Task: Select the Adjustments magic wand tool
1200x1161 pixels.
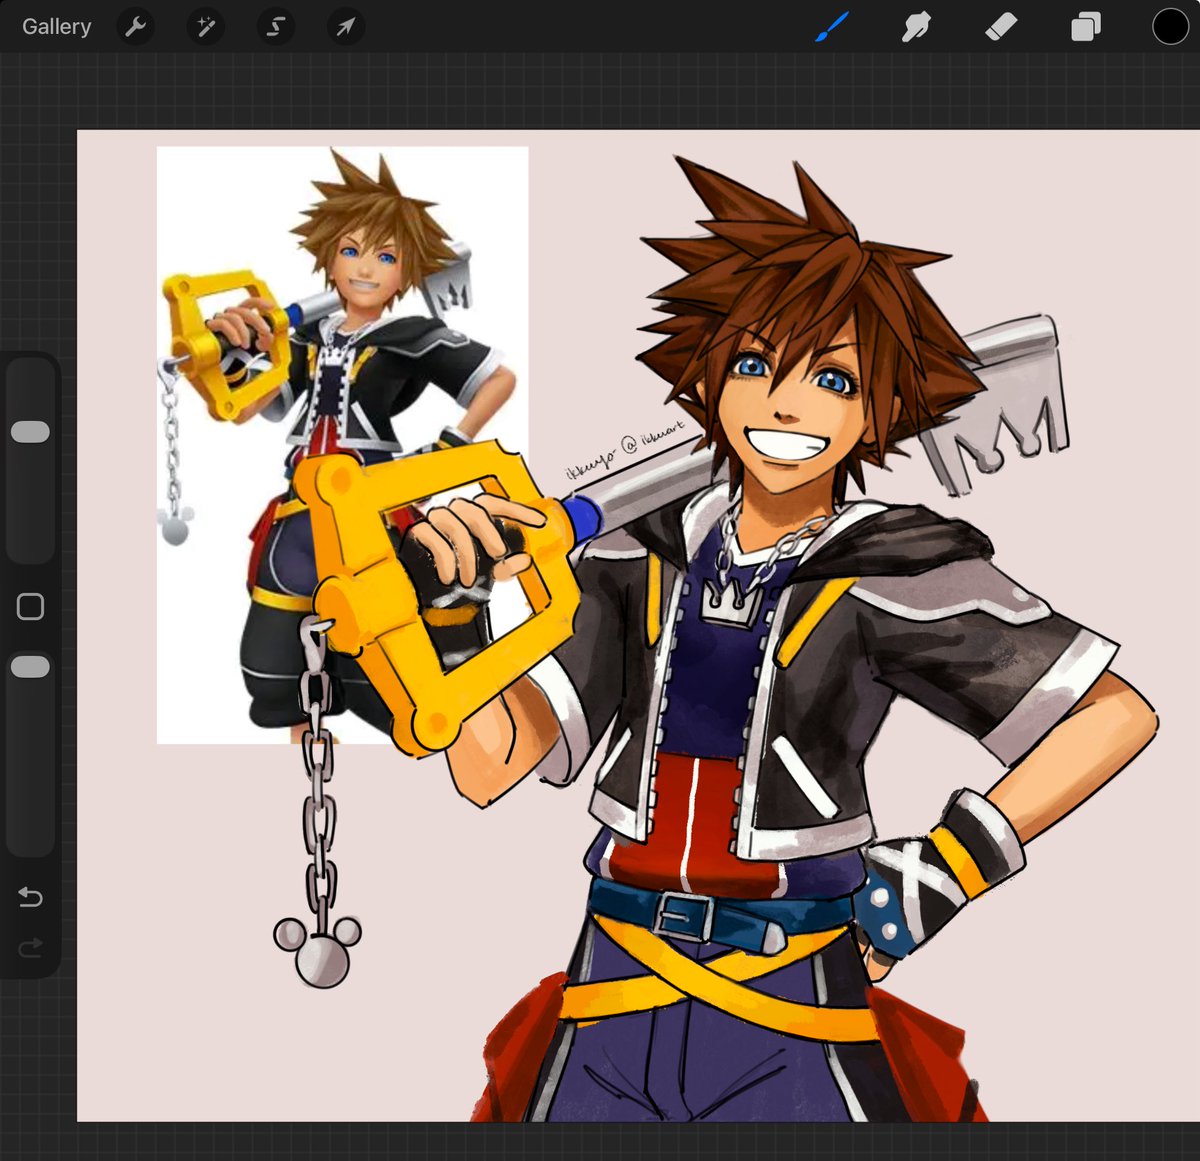Action: (205, 26)
